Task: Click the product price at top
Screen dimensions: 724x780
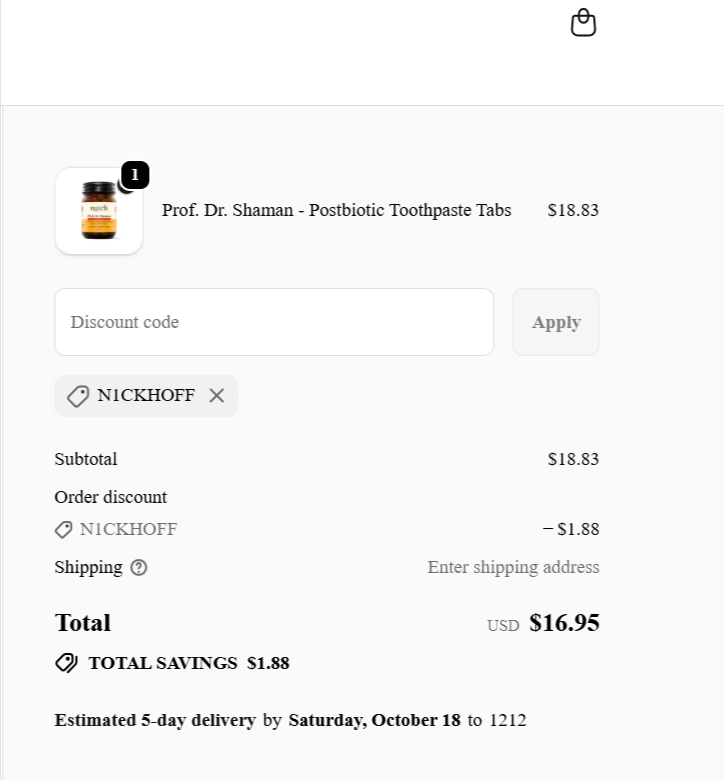Action: coord(573,210)
